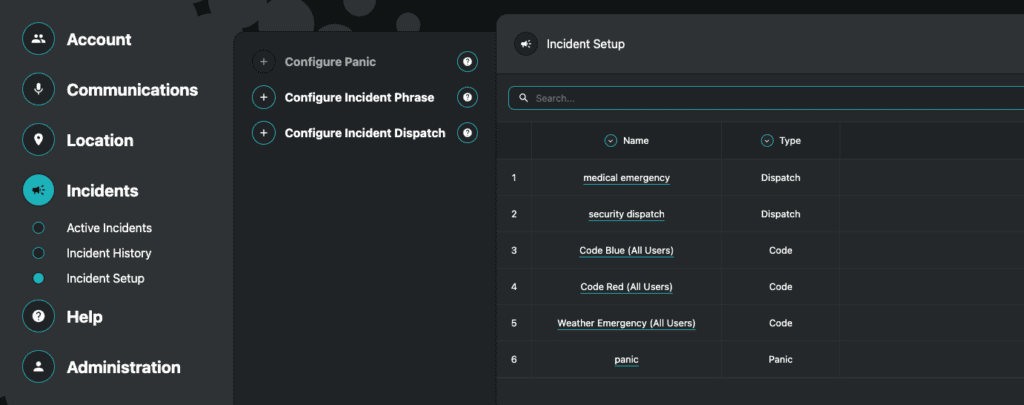1024x405 pixels.
Task: Expand Configure Incident Phrase with plus button
Action: coord(264,97)
